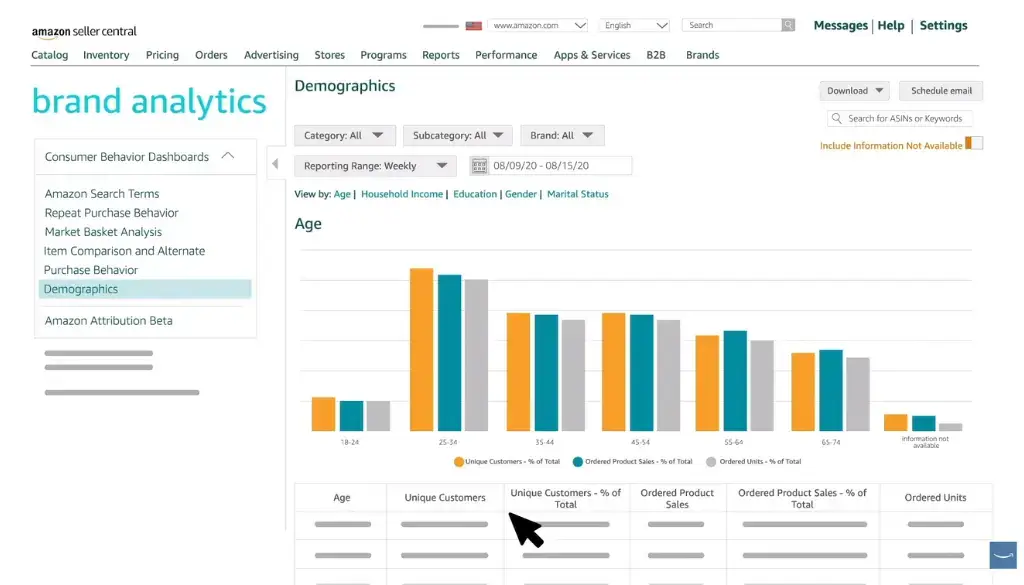The height and width of the screenshot is (585, 1024).
Task: Open Messages link in header
Action: coord(840,25)
